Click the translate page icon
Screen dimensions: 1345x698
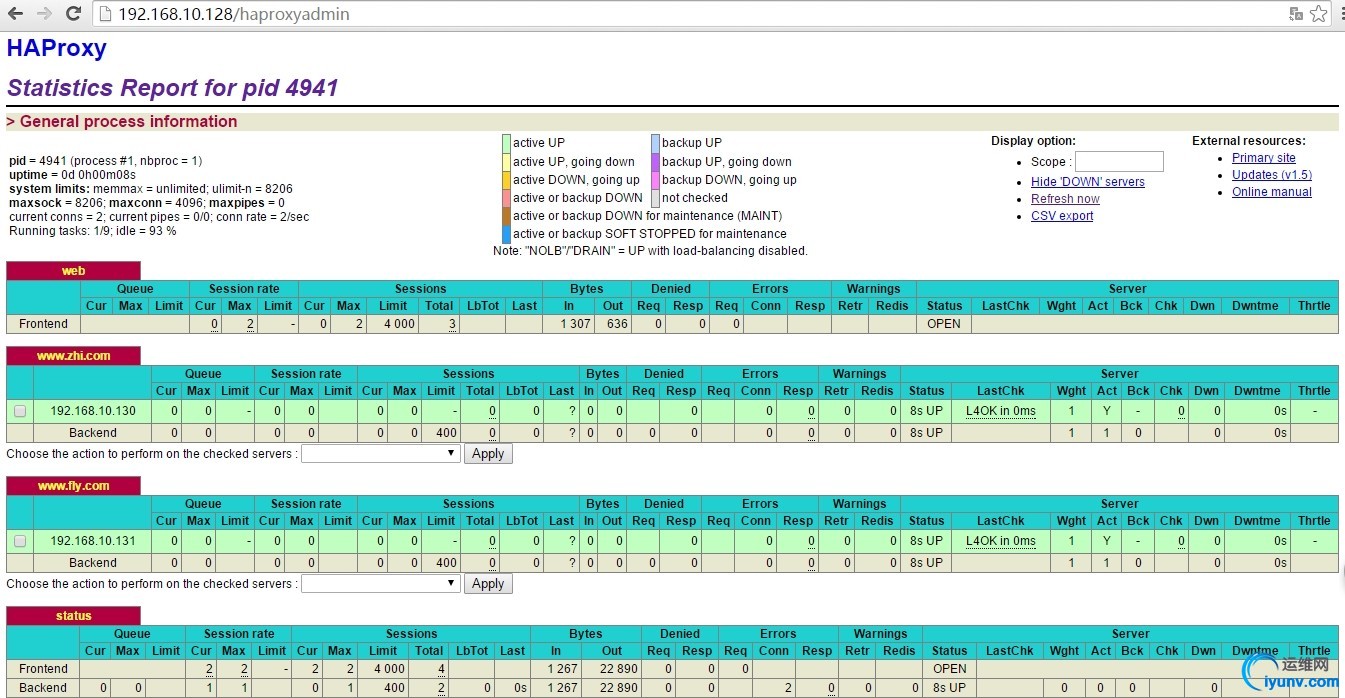(x=1296, y=14)
